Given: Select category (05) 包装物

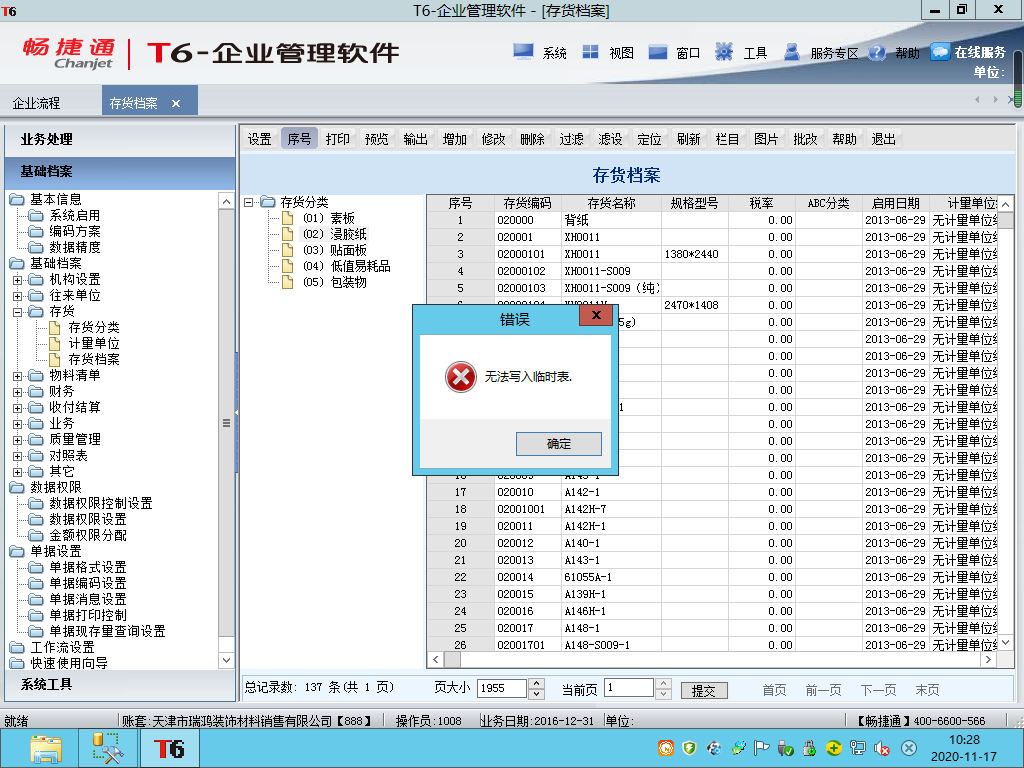Looking at the screenshot, I should pyautogui.click(x=334, y=282).
